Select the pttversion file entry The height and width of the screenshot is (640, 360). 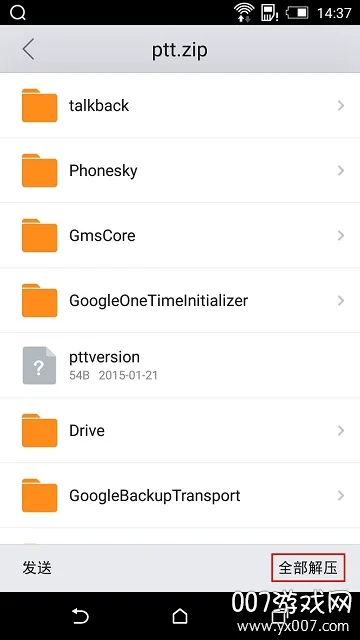tap(180, 365)
